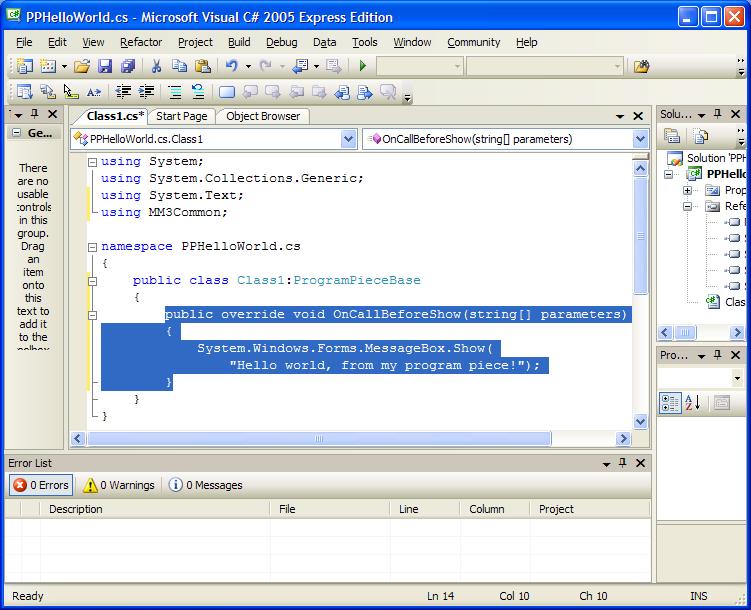Open the Properties panel object dropdown
Image resolution: width=751 pixels, height=610 pixels.
pyautogui.click(x=737, y=378)
